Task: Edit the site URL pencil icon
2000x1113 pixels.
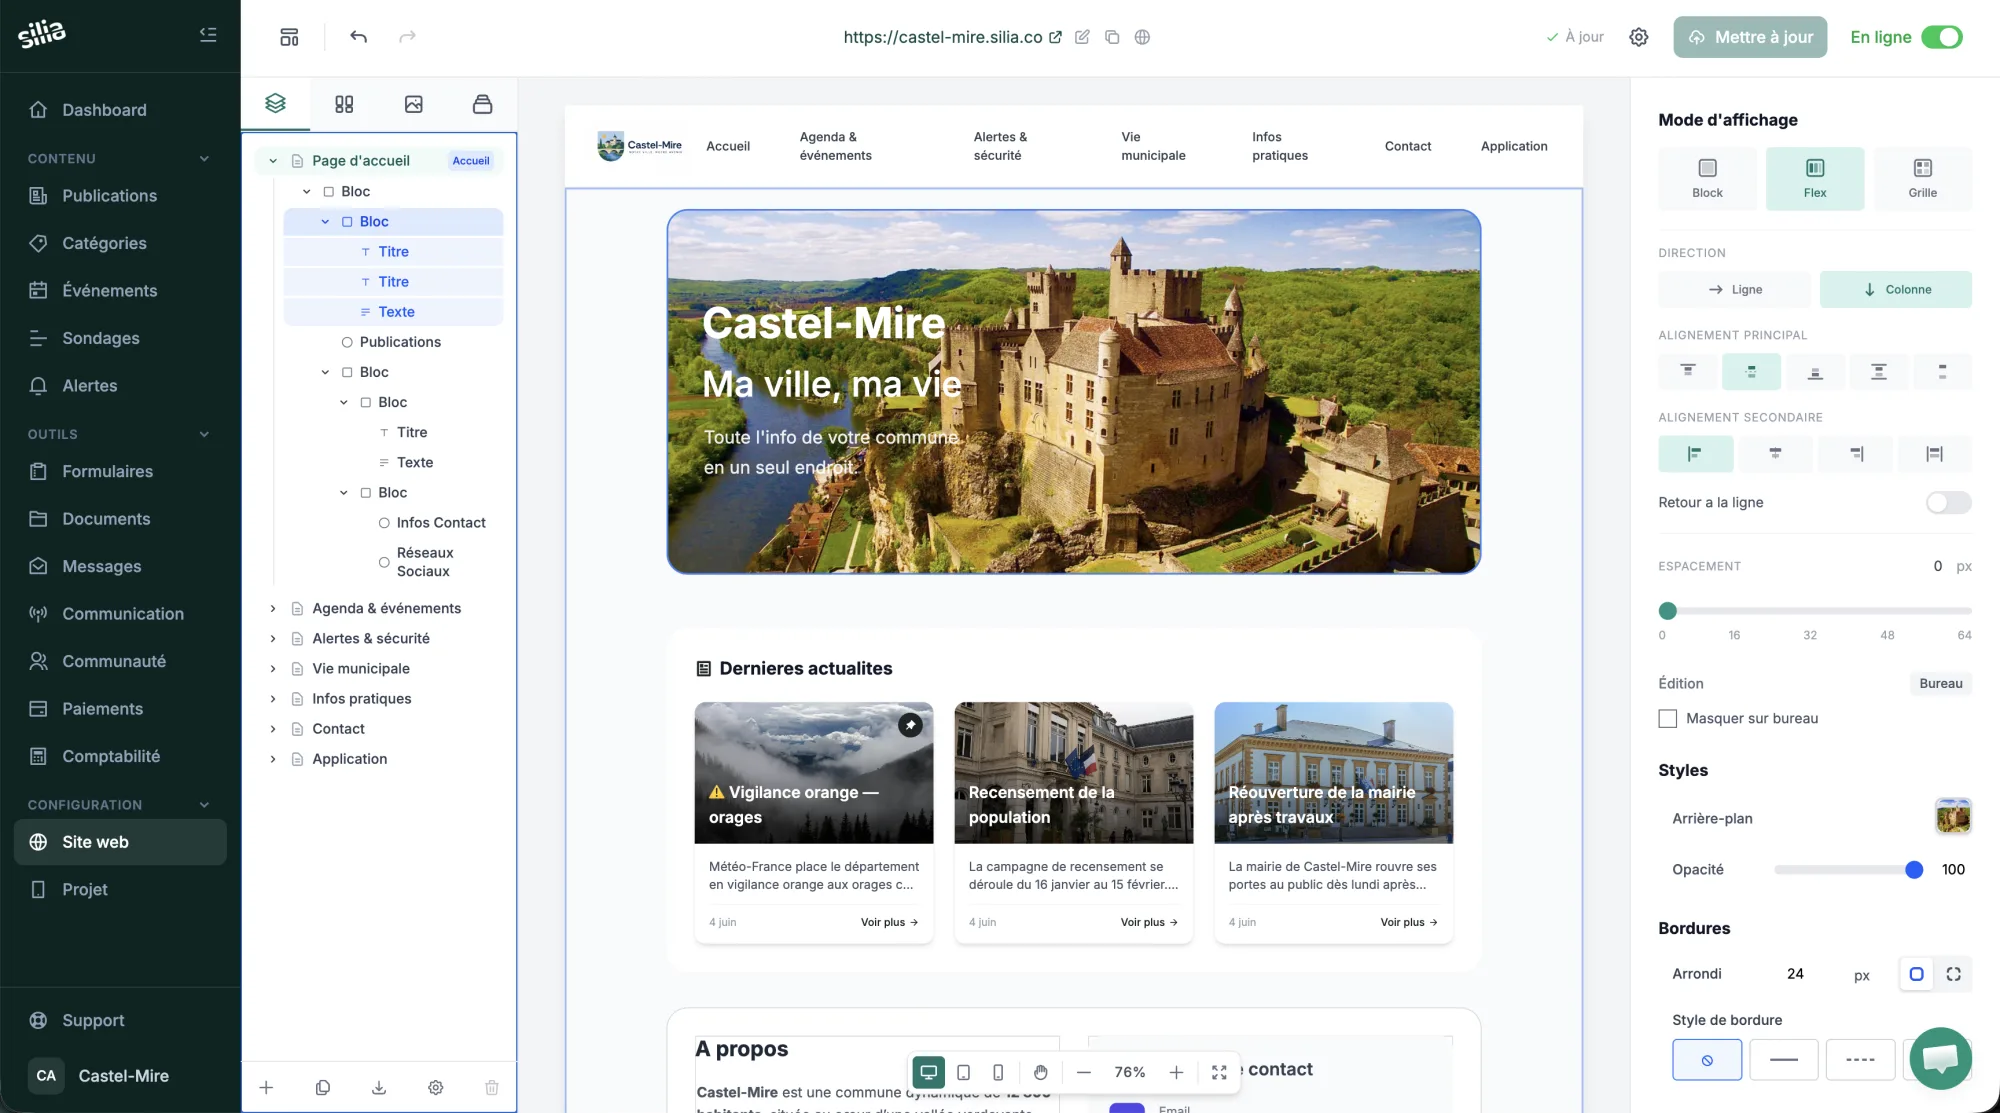Action: tap(1082, 37)
